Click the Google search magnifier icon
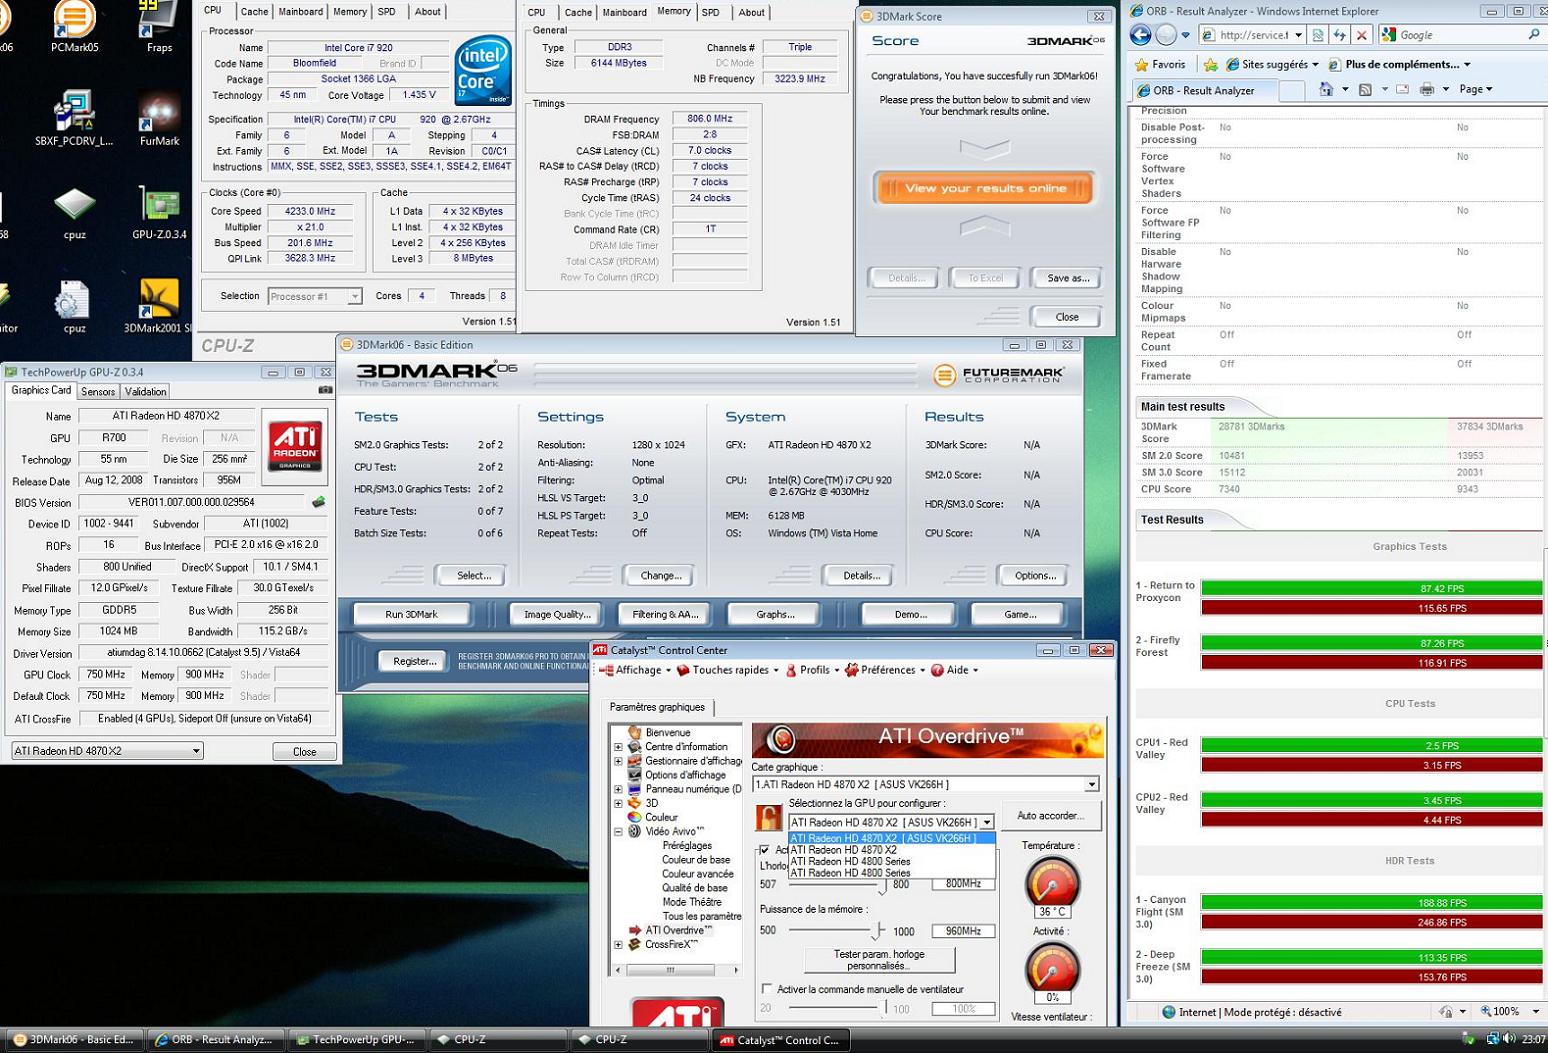This screenshot has width=1548, height=1053. coord(1534,35)
